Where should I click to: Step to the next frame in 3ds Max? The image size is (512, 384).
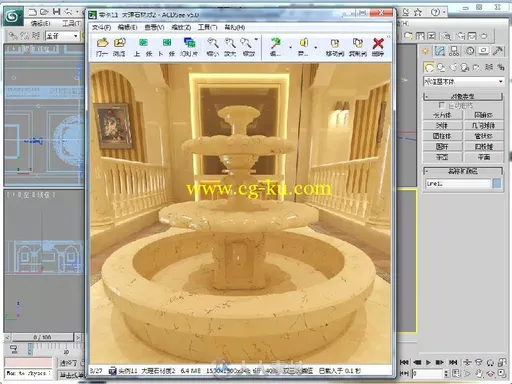(440, 362)
